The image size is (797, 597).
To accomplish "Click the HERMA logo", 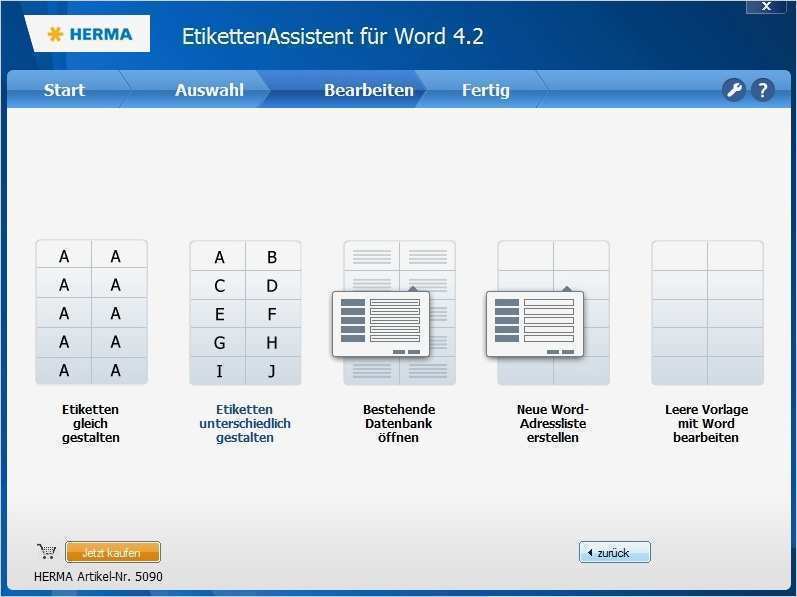I will point(89,34).
